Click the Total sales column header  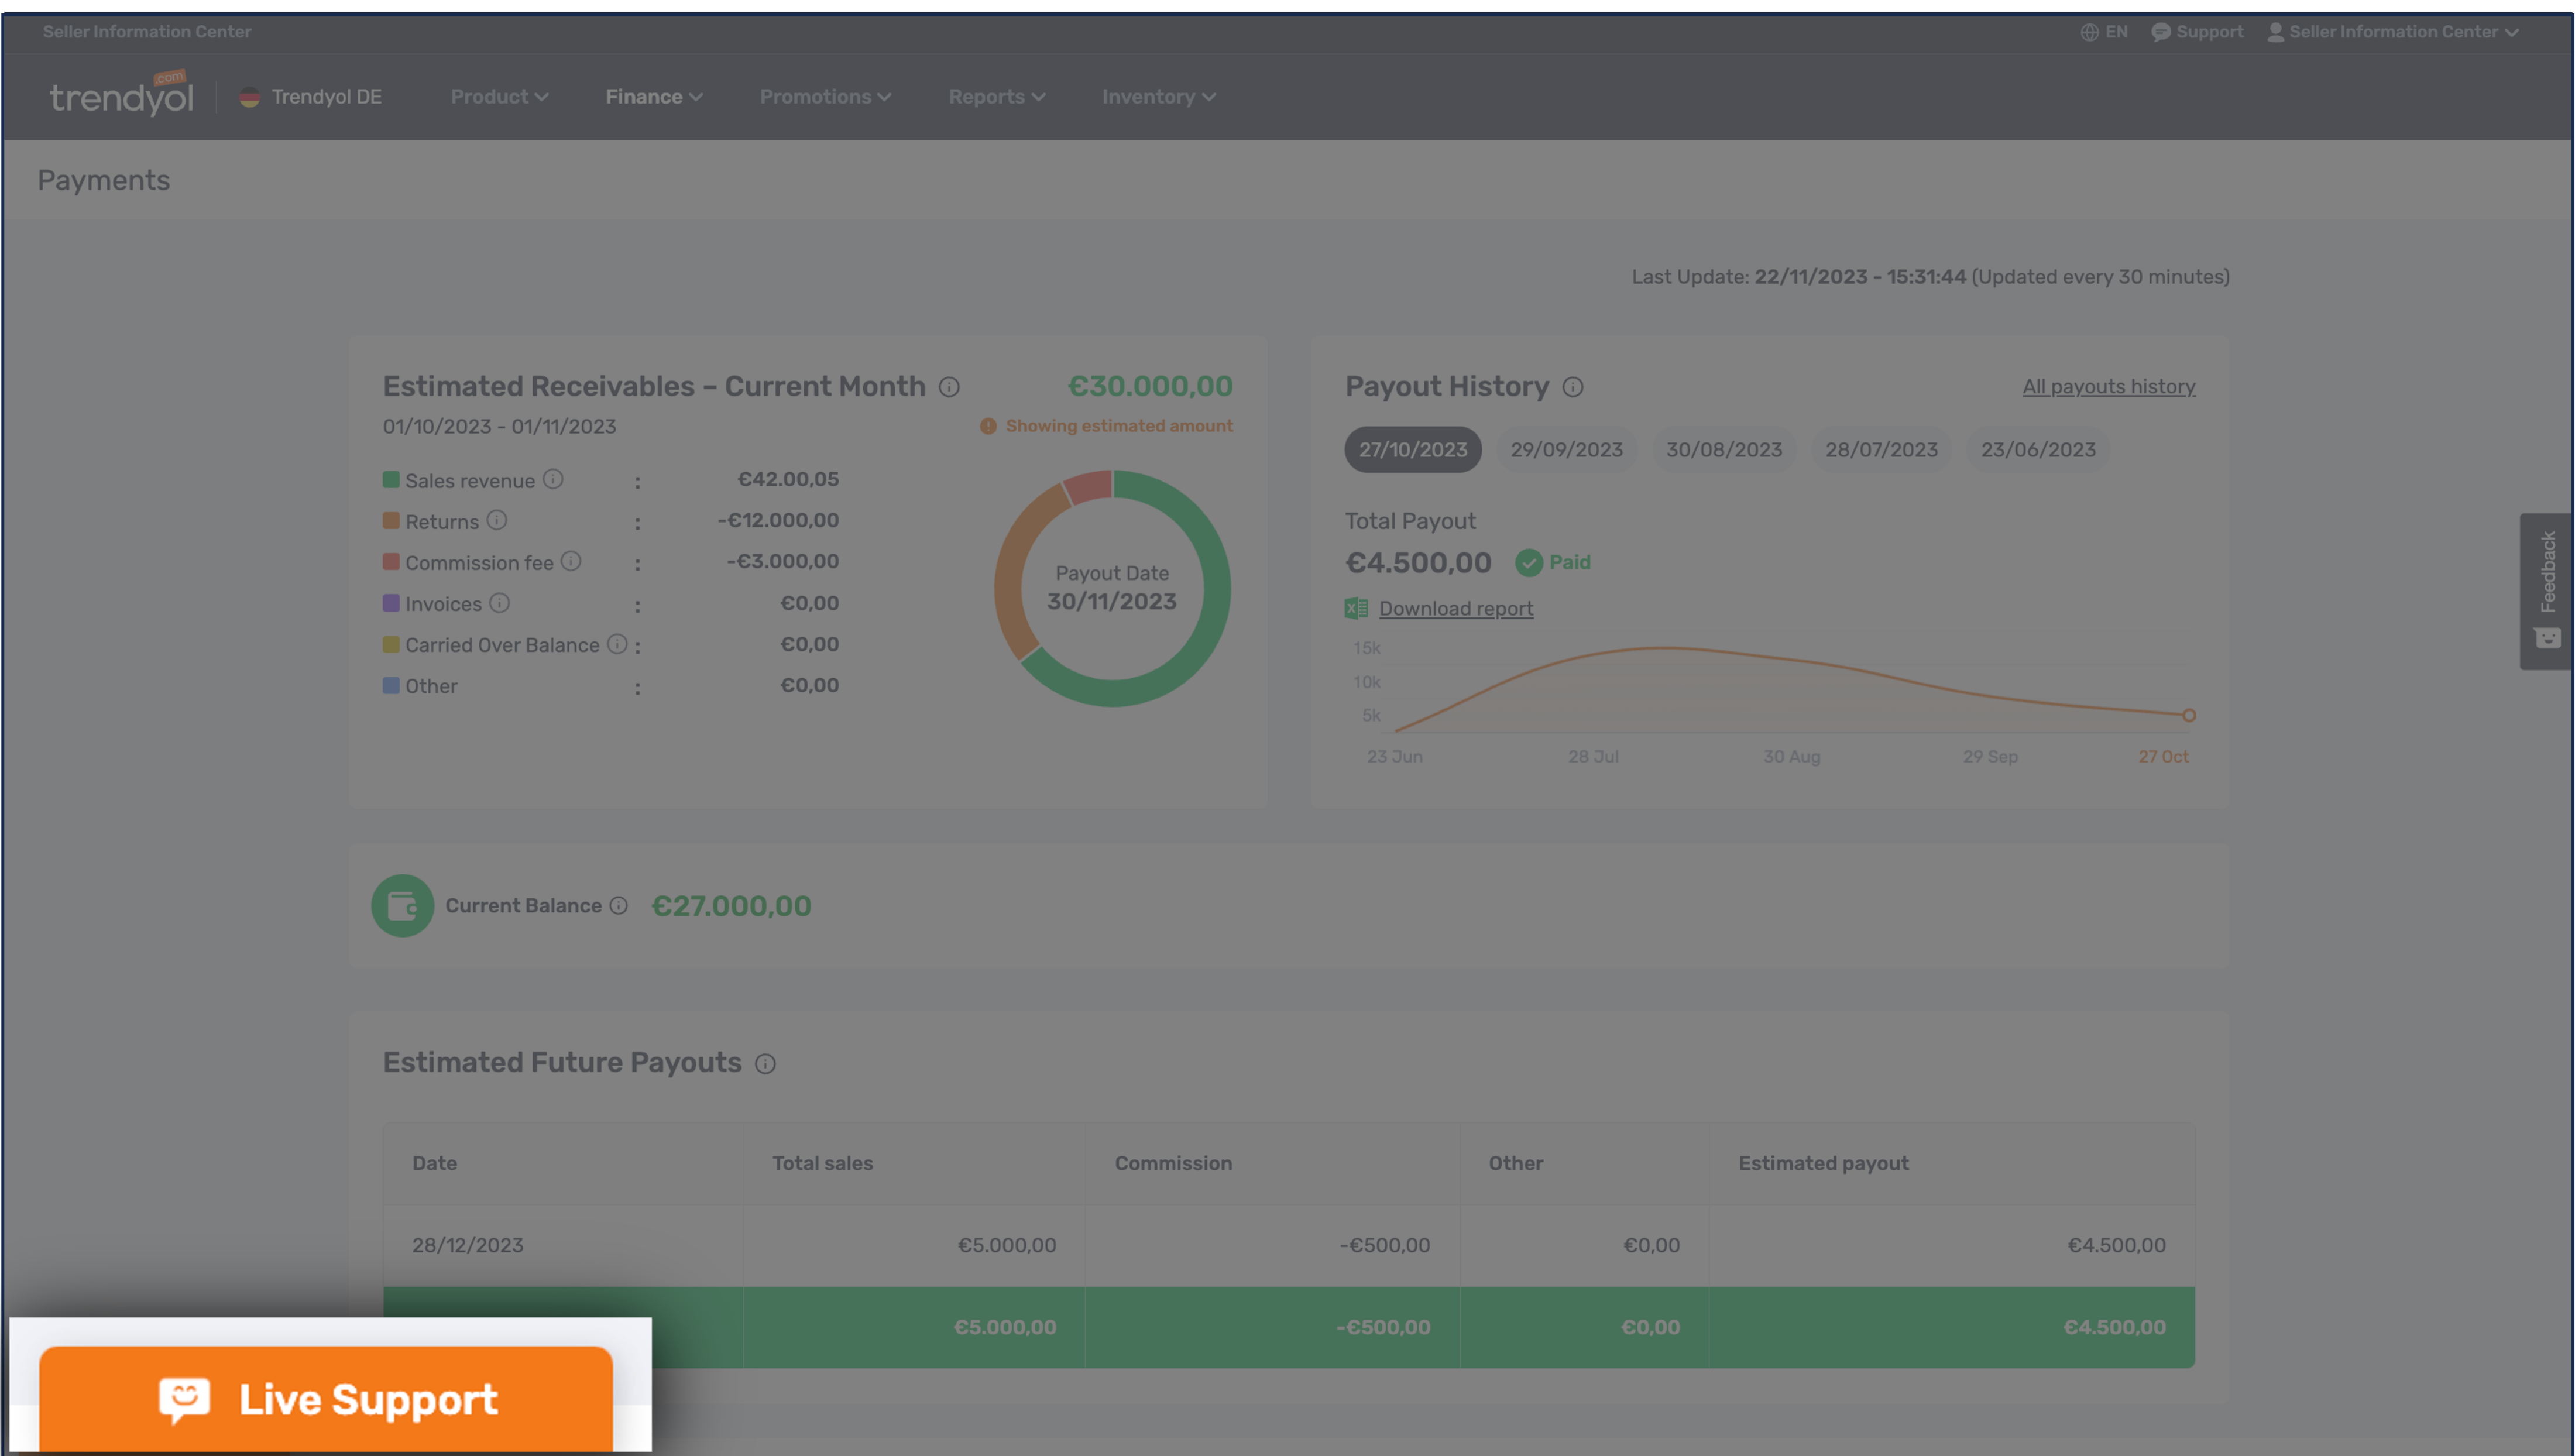coord(822,1163)
